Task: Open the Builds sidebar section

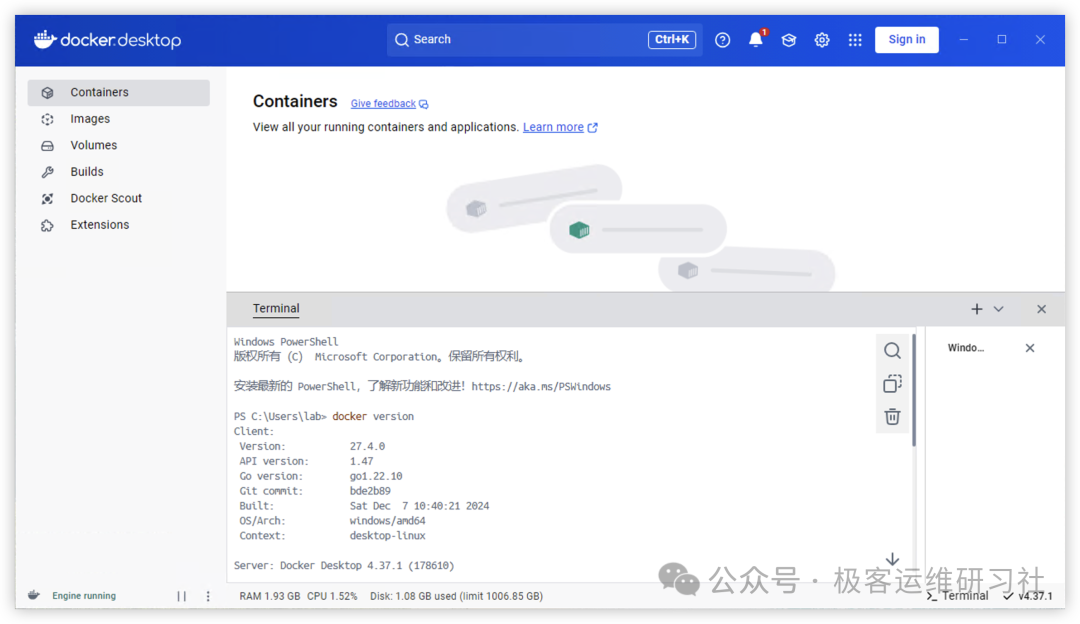Action: pyautogui.click(x=118, y=171)
